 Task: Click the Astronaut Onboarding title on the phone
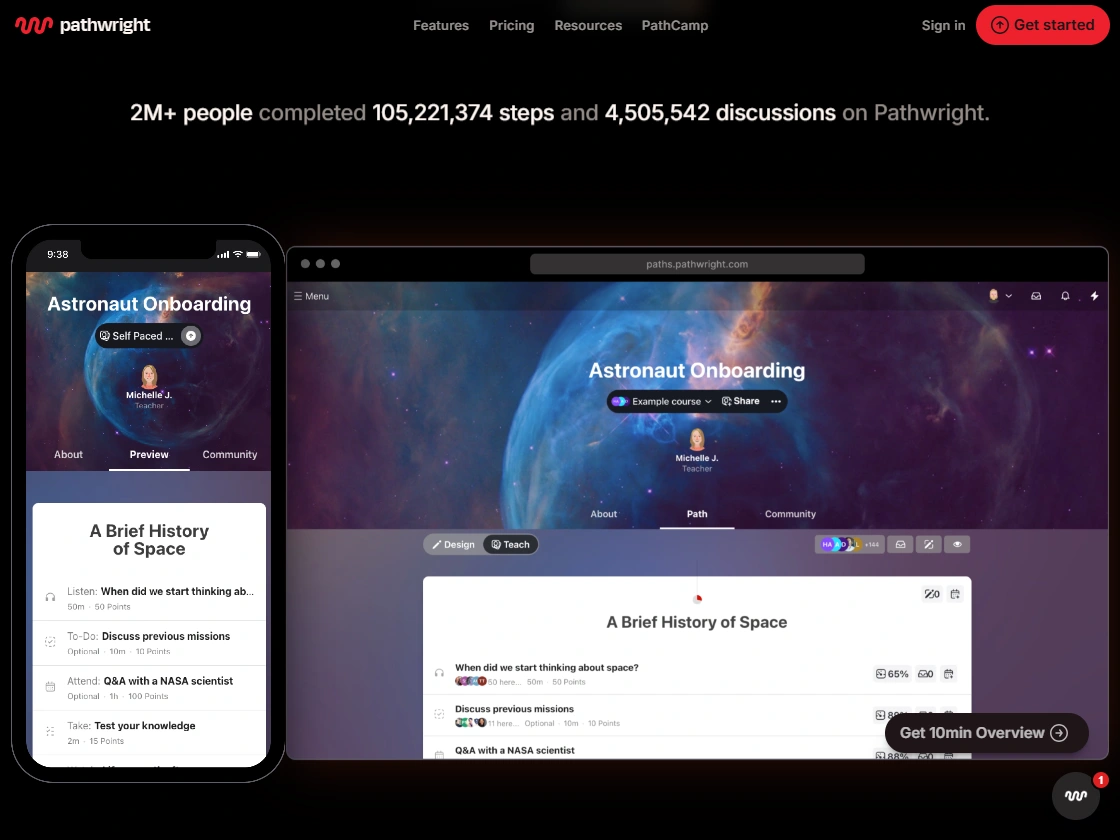pos(149,304)
